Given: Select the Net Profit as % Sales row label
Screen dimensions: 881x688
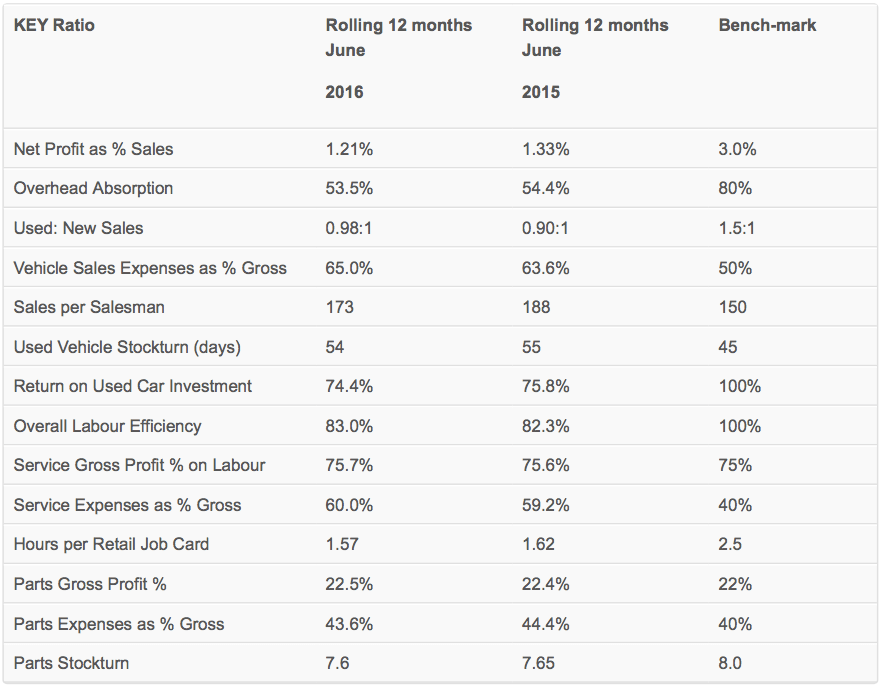Looking at the screenshot, I should [93, 149].
